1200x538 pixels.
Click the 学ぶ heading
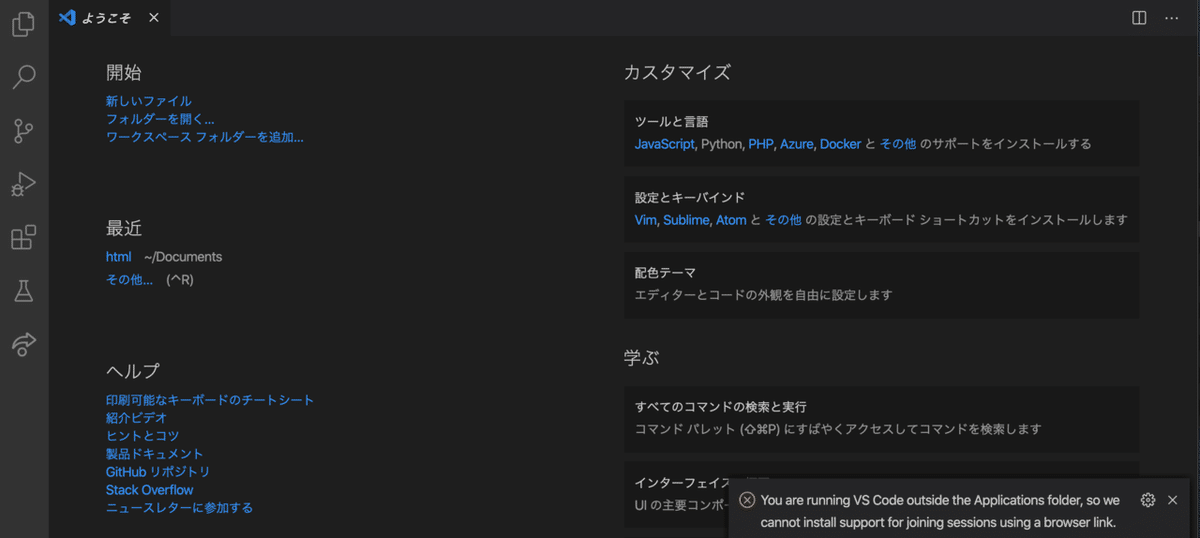641,358
